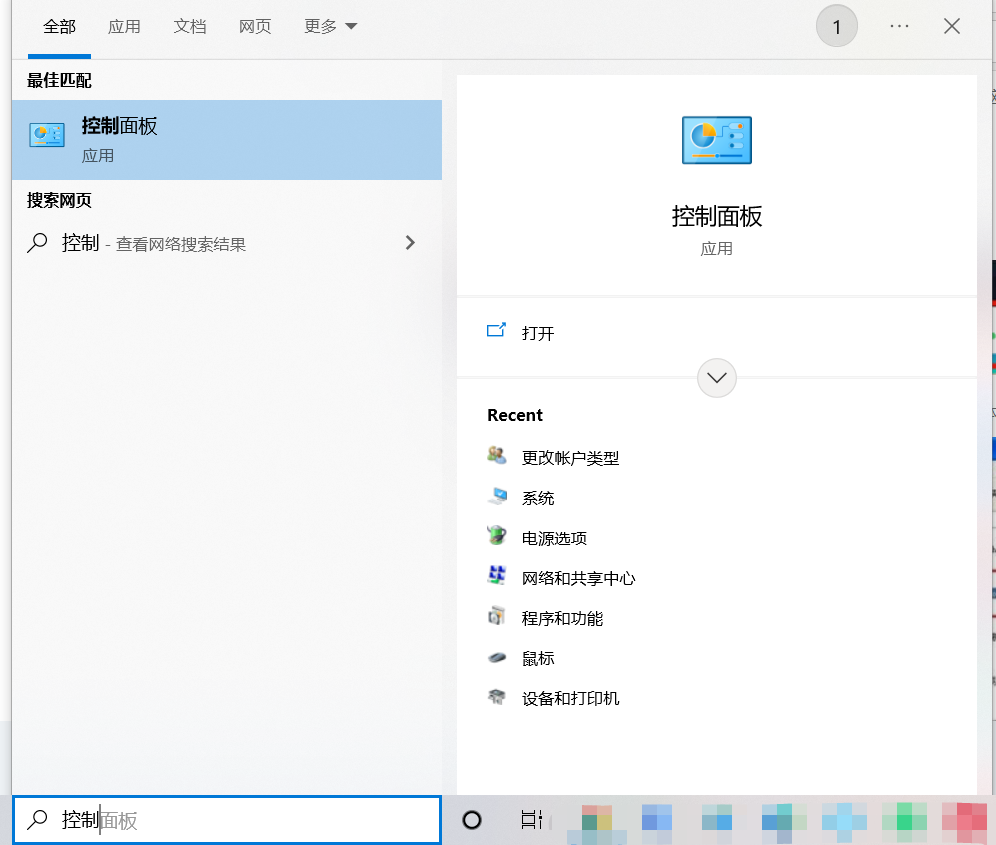Switch to the 文档 tab
Viewport: 996px width, 845px height.
(190, 27)
